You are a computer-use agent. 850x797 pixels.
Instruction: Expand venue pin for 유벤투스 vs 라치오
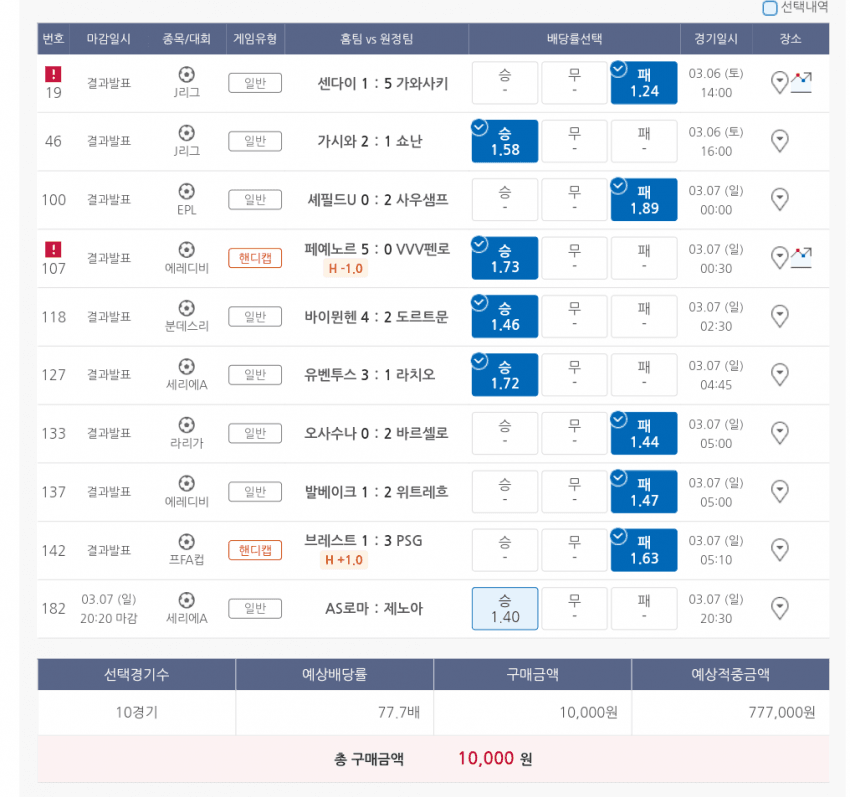(x=780, y=375)
